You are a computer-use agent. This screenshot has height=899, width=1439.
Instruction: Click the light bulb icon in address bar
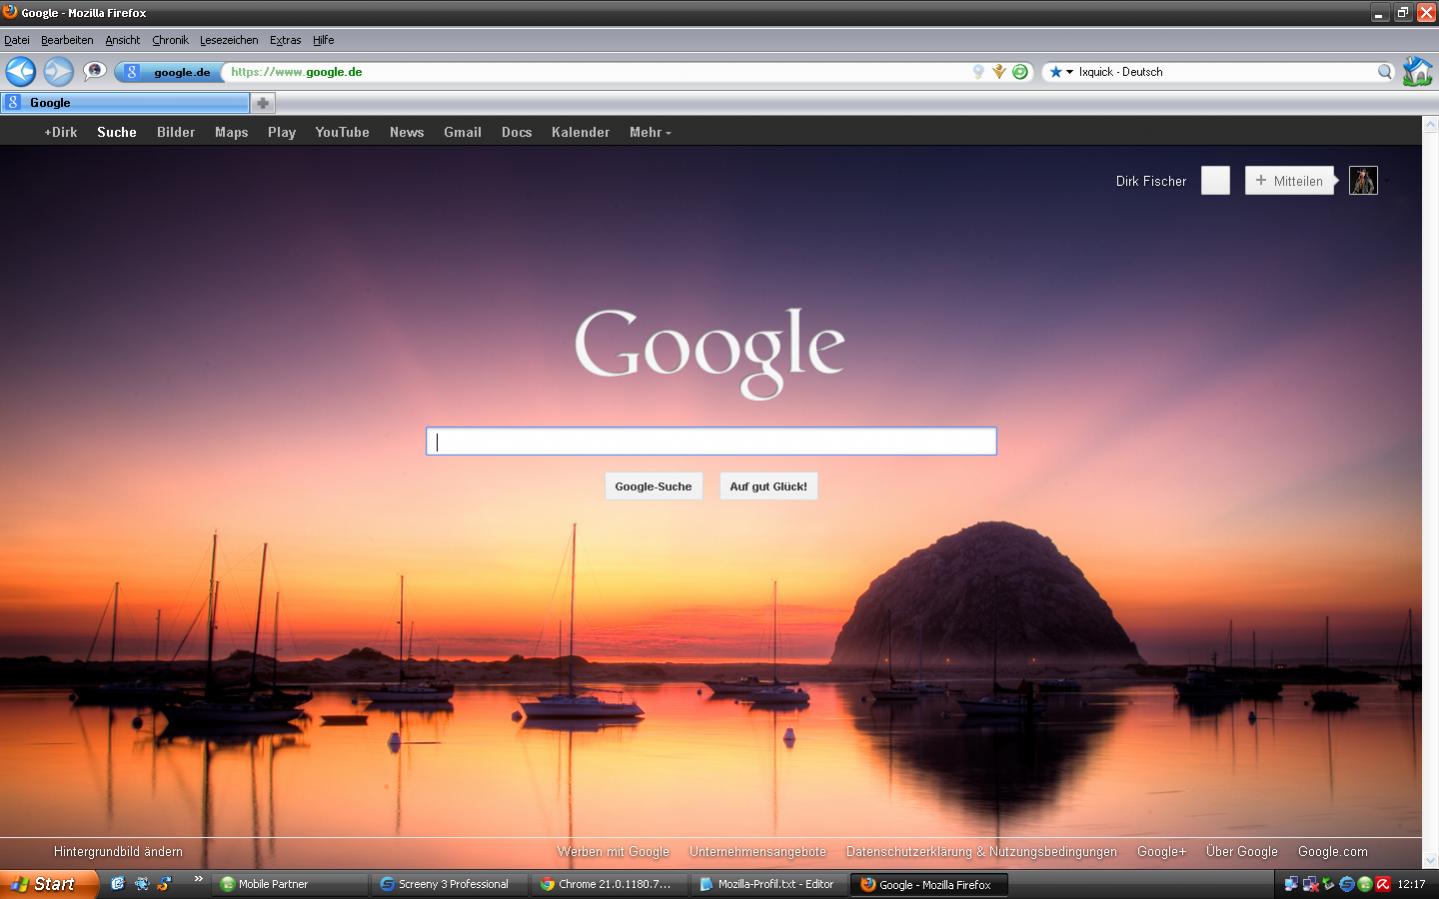pyautogui.click(x=978, y=72)
